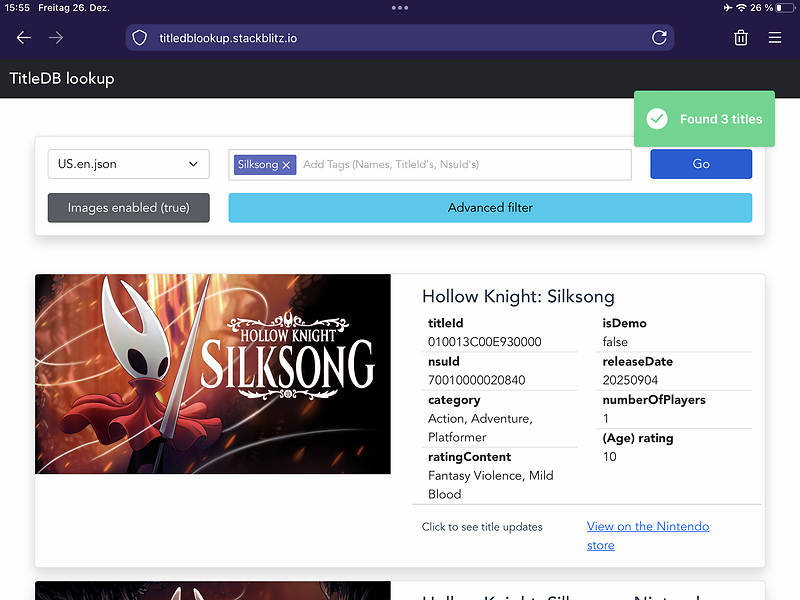Click the numberOfPlayers label
Viewport: 800px width, 600px height.
click(x=654, y=399)
